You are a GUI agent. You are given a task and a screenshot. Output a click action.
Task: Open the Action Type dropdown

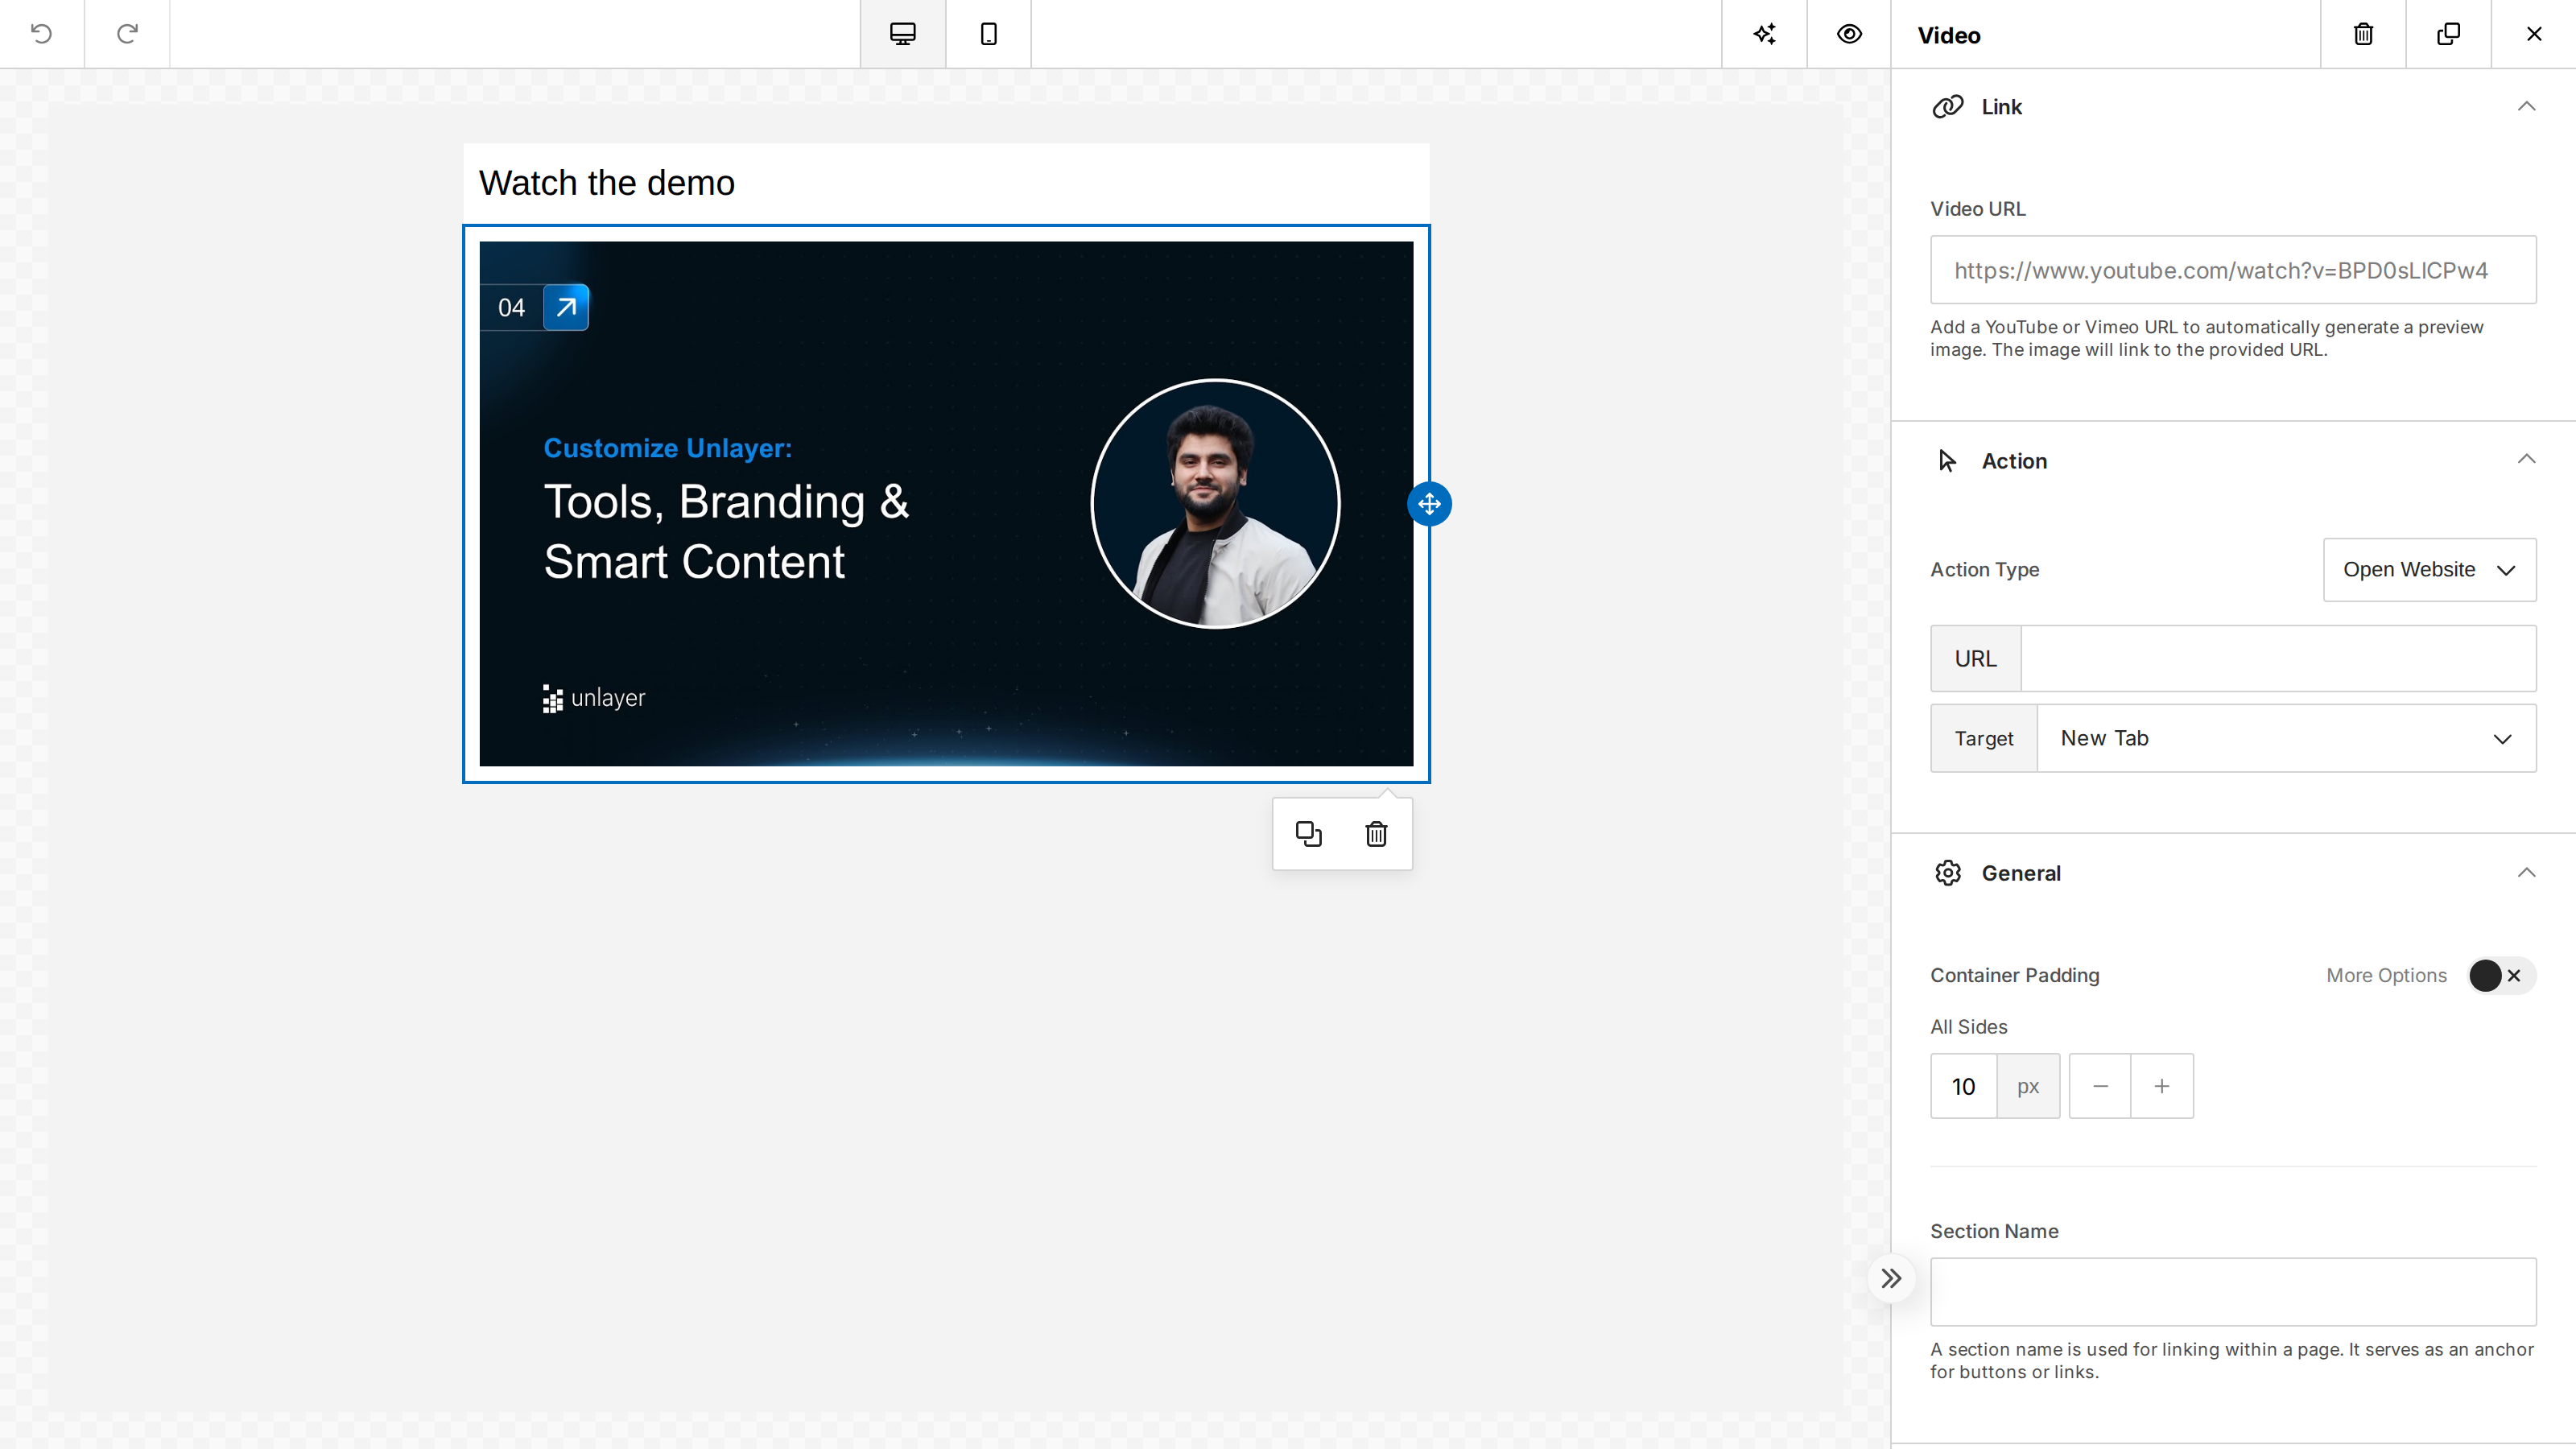[2429, 569]
